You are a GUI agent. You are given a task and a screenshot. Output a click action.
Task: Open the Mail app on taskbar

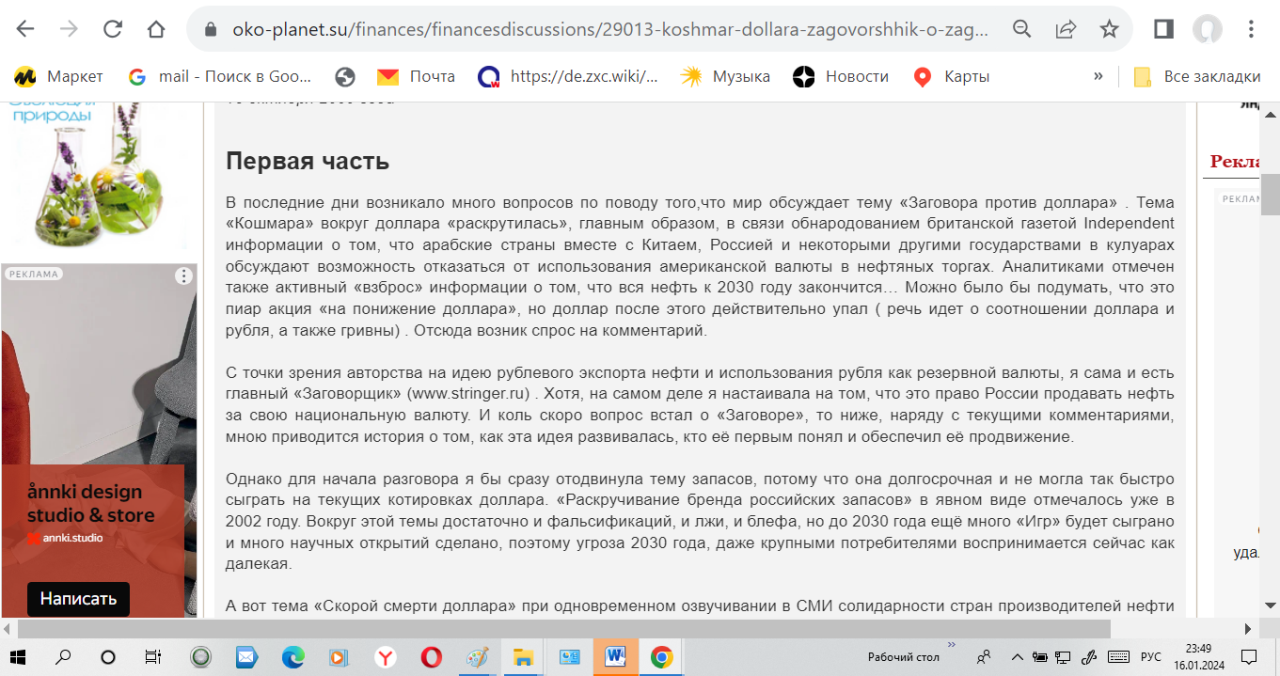coord(247,657)
